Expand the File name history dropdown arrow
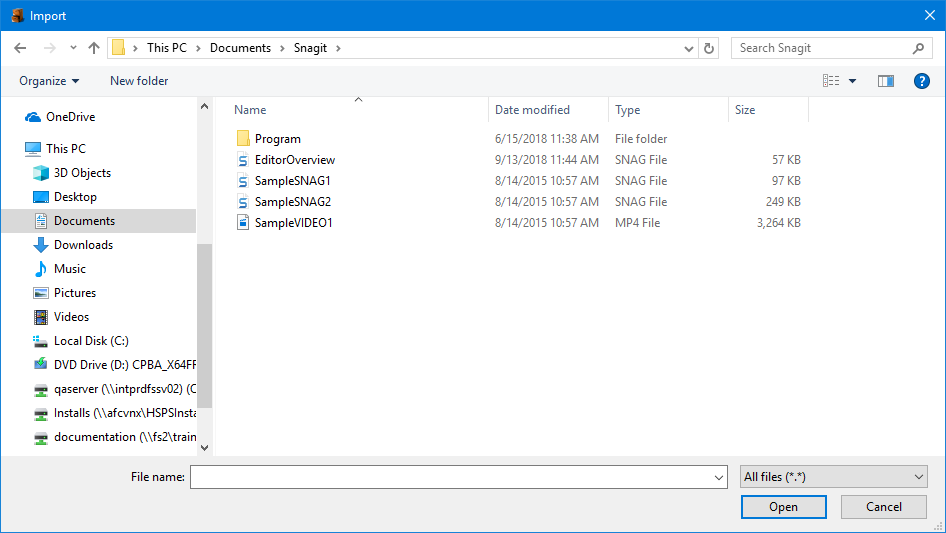 (719, 478)
